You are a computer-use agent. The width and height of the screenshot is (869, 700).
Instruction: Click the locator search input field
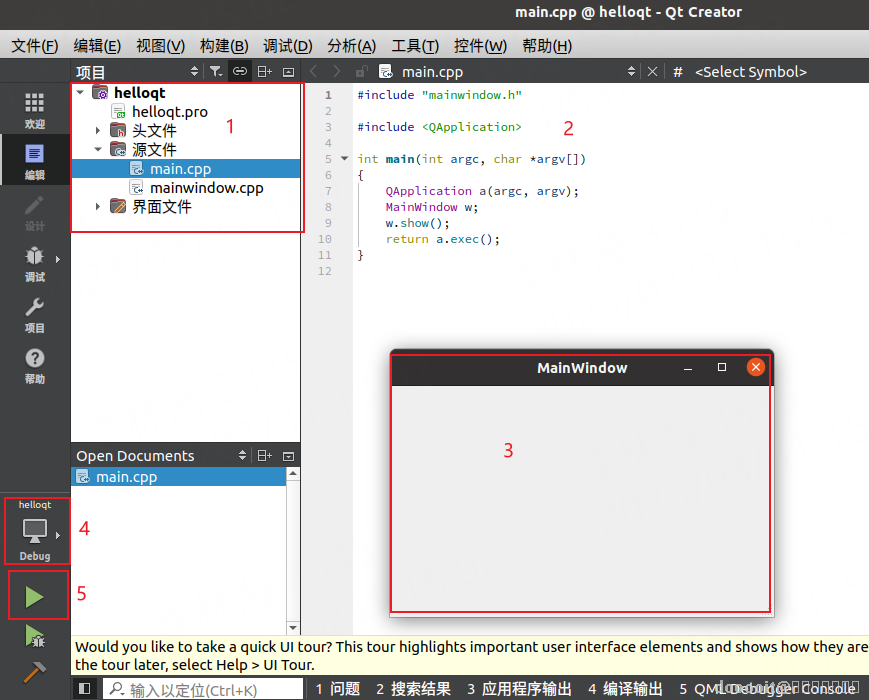pyautogui.click(x=203, y=689)
